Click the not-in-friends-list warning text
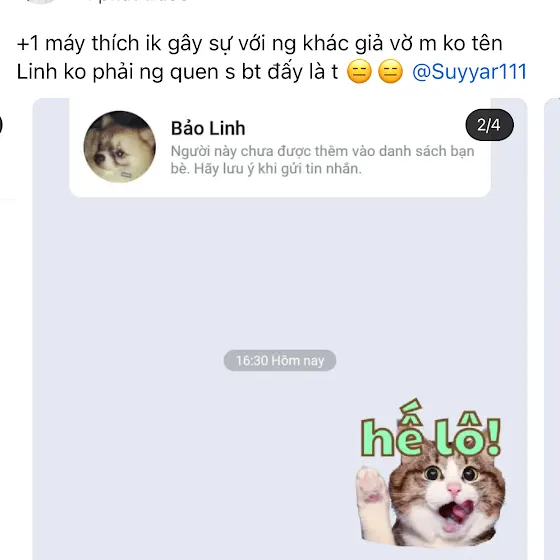Viewport: 560px width, 560px height. pyautogui.click(x=322, y=160)
